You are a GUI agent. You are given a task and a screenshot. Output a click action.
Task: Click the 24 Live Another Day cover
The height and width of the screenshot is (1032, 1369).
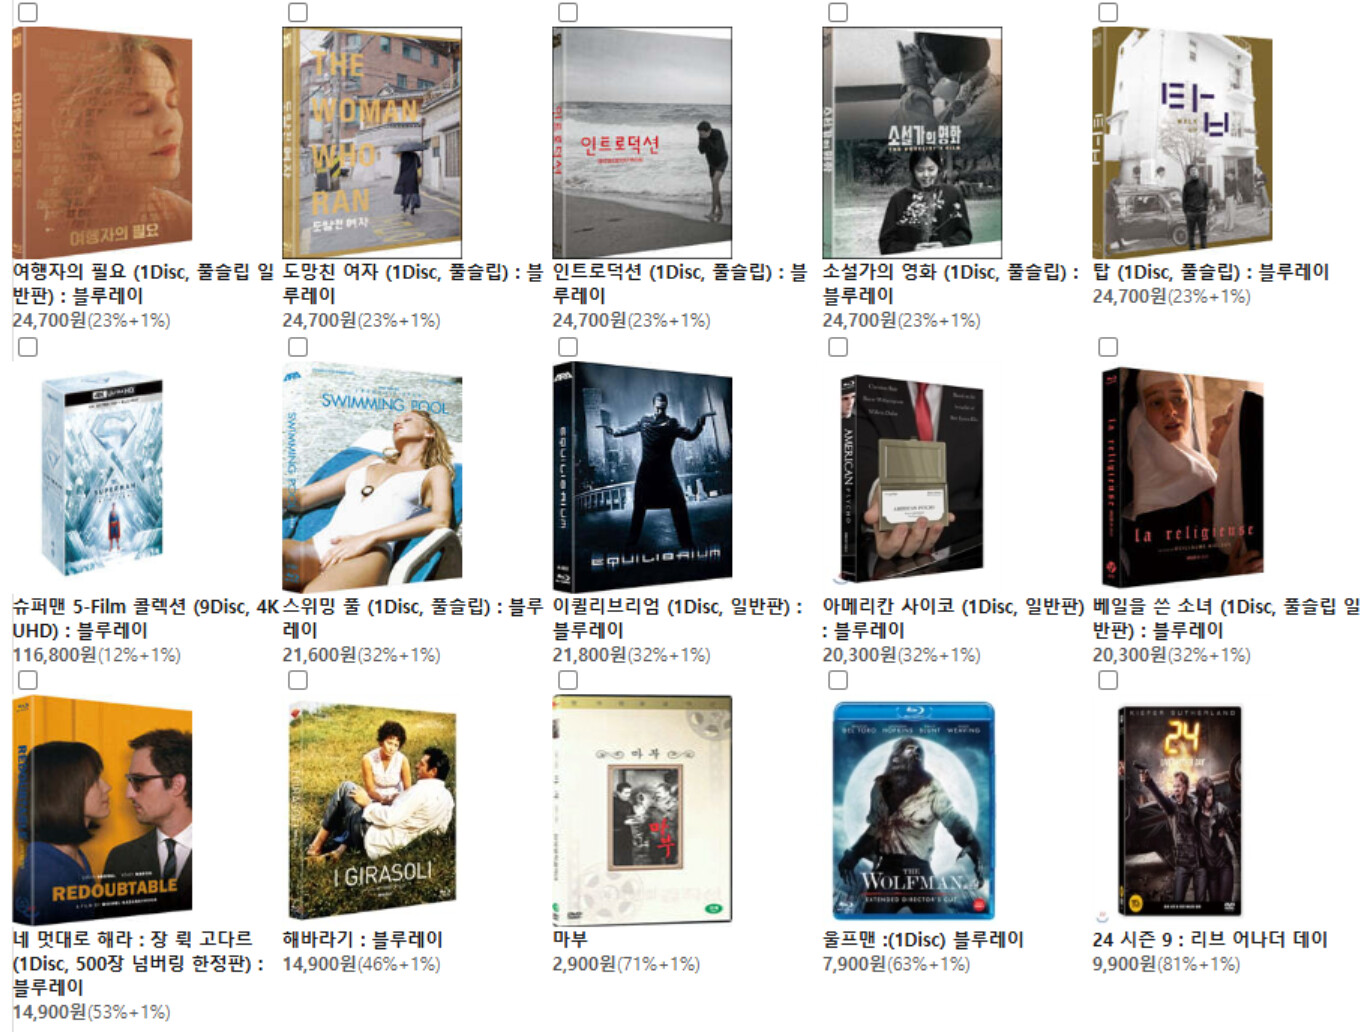[1180, 810]
